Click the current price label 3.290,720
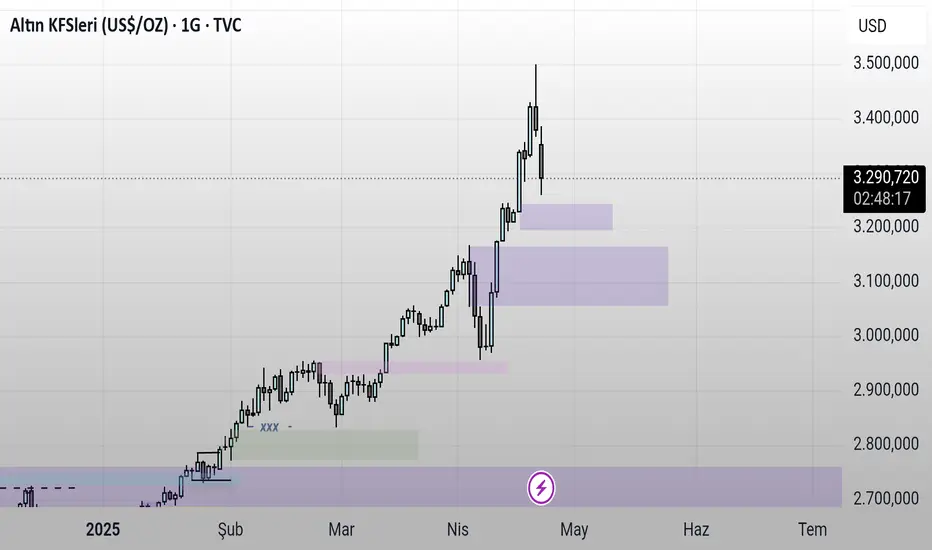The height and width of the screenshot is (550, 932). click(x=884, y=178)
